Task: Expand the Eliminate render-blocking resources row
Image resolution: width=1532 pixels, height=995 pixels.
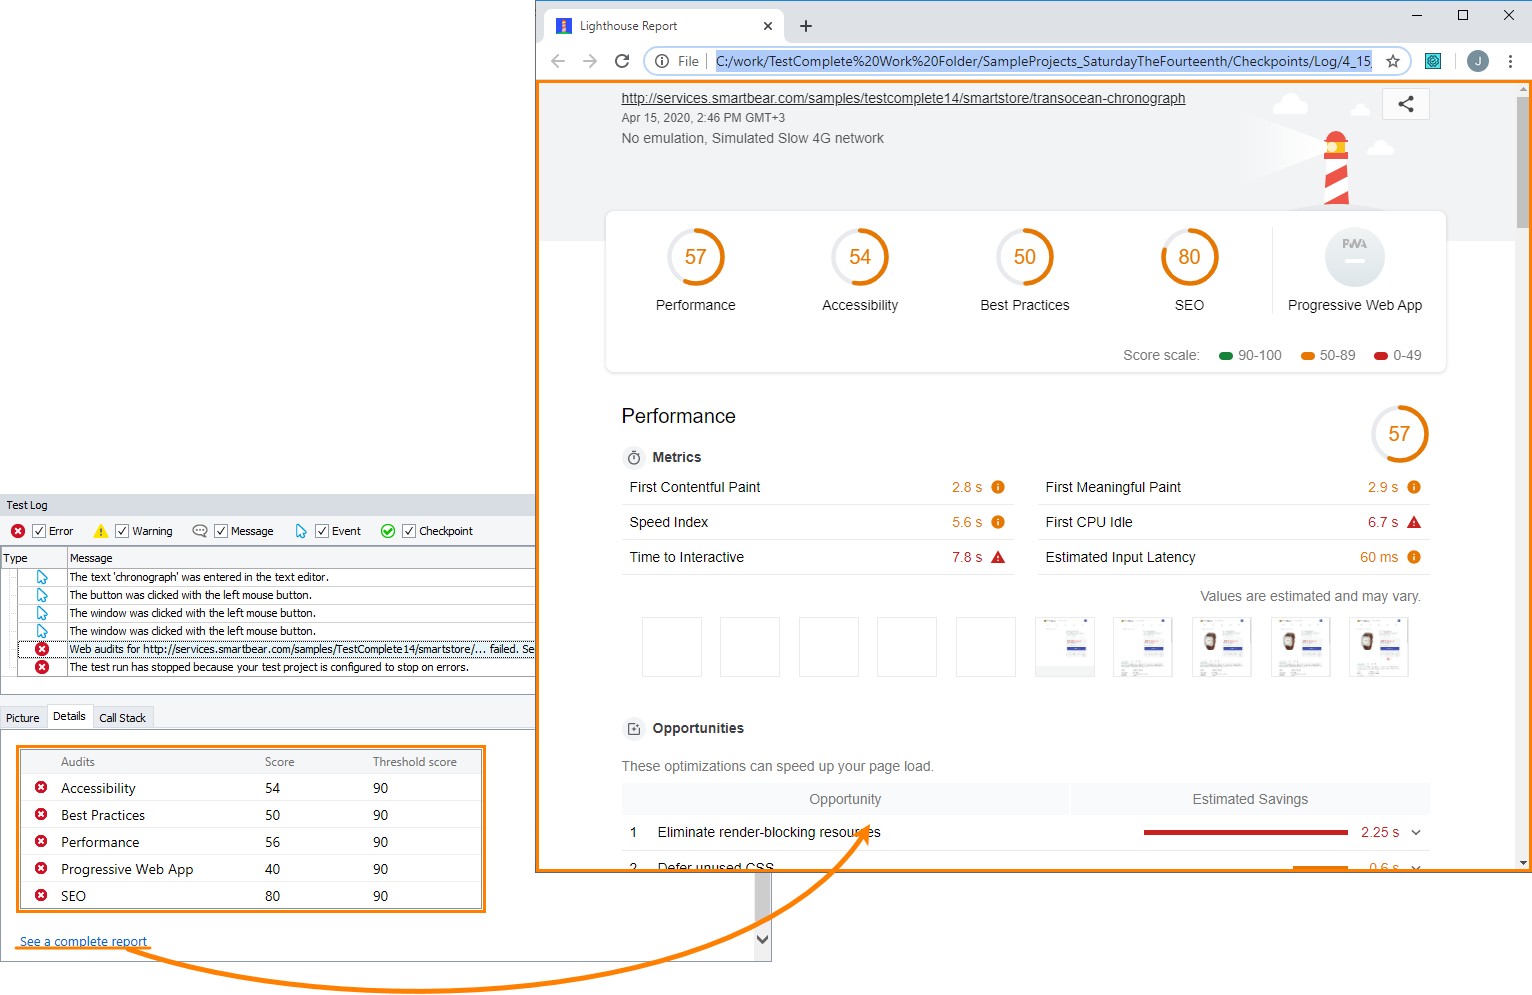Action: point(1414,832)
